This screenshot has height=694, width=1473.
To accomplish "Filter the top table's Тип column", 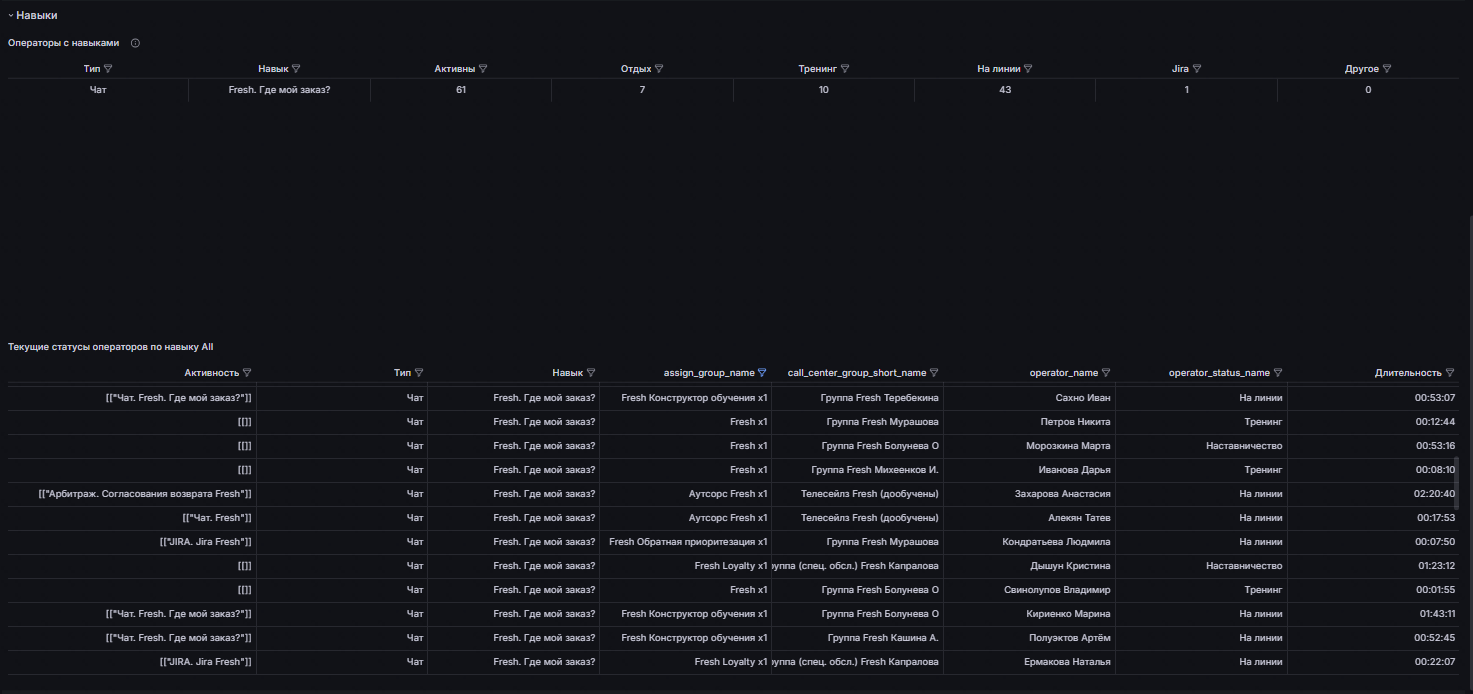I will [108, 69].
